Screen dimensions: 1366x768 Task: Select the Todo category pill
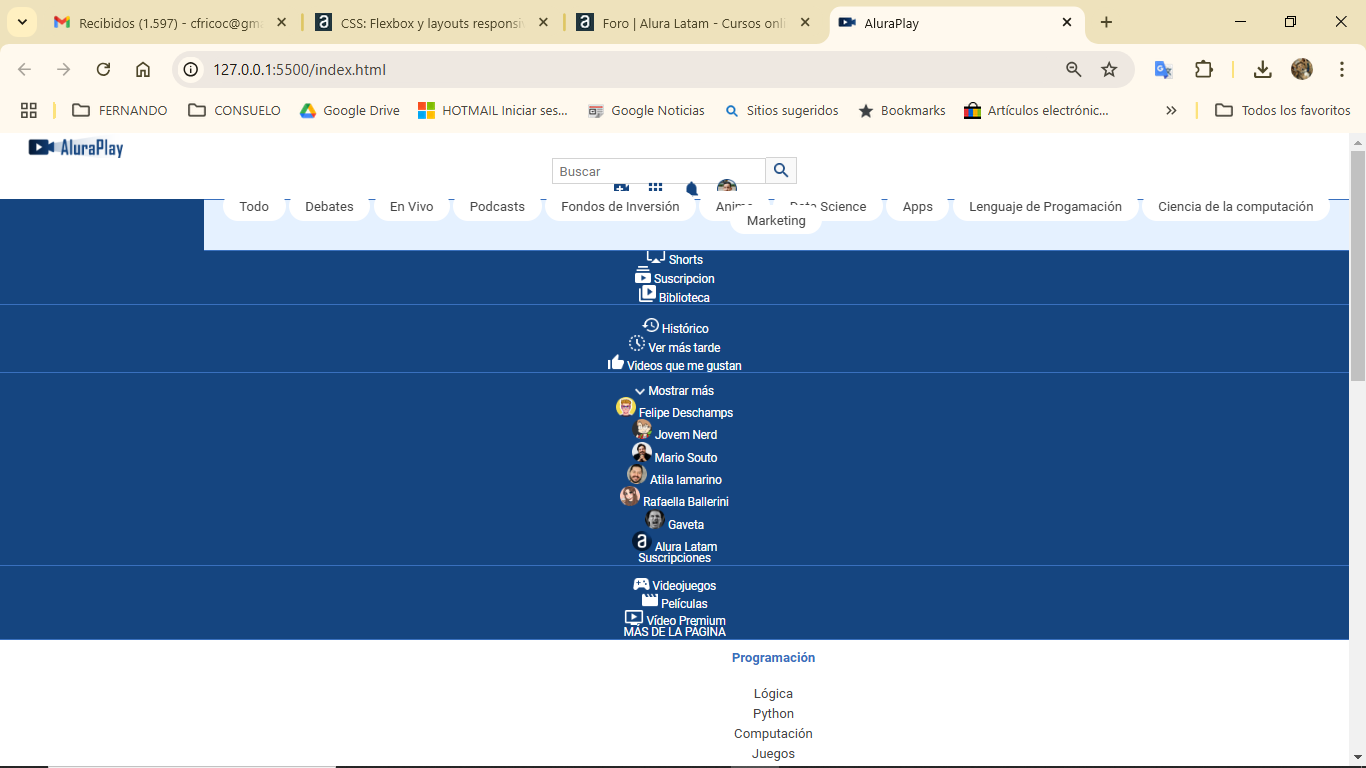(x=254, y=206)
